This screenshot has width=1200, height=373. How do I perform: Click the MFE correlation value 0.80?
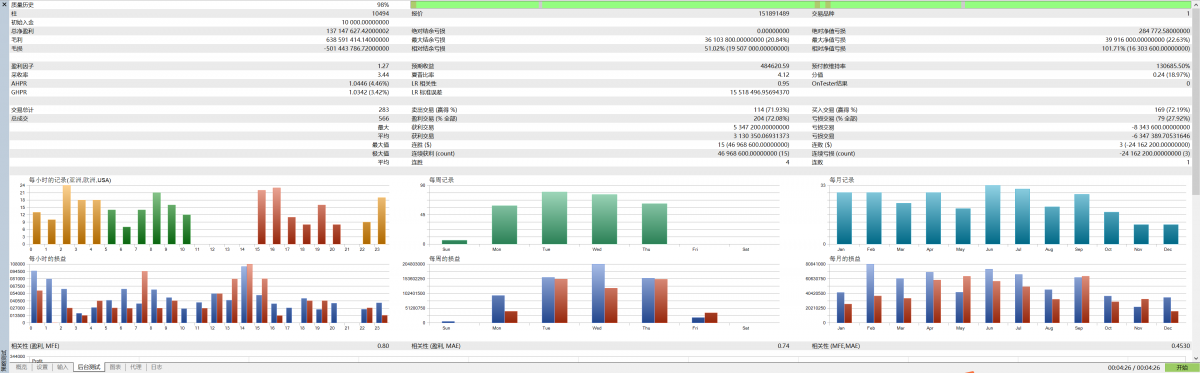(383, 345)
